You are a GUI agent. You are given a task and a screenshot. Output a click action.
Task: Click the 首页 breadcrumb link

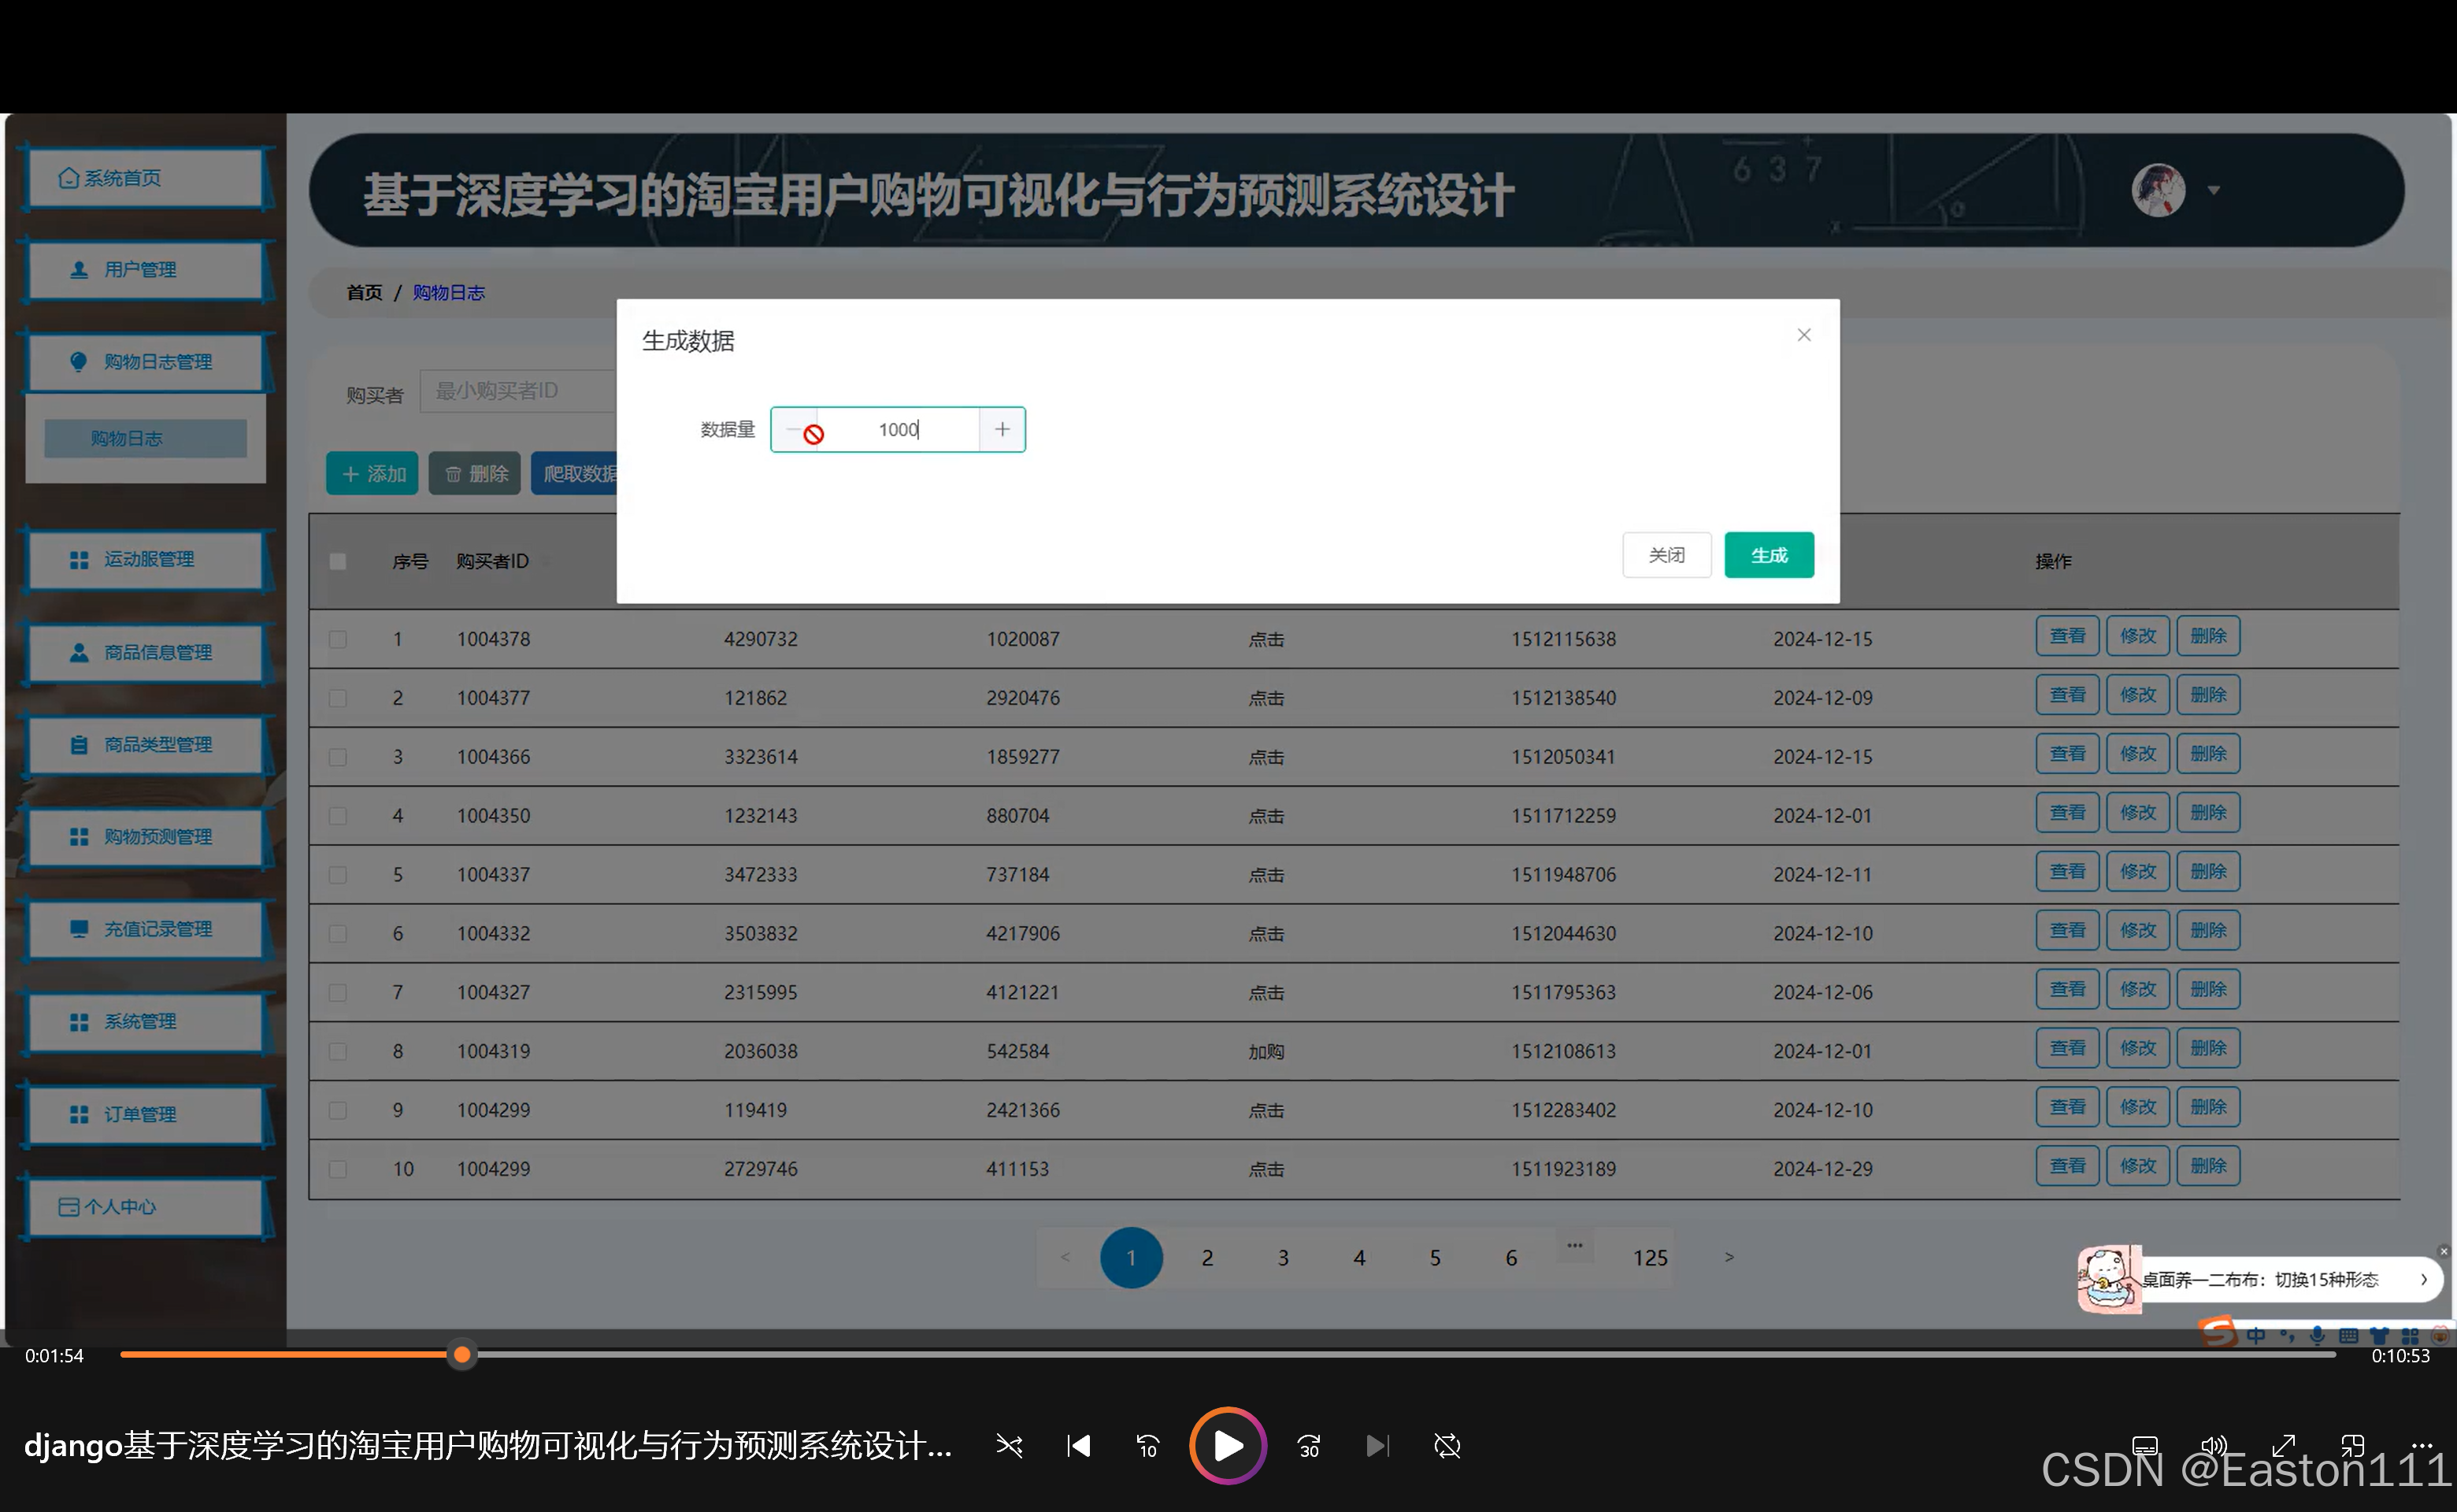[x=364, y=292]
